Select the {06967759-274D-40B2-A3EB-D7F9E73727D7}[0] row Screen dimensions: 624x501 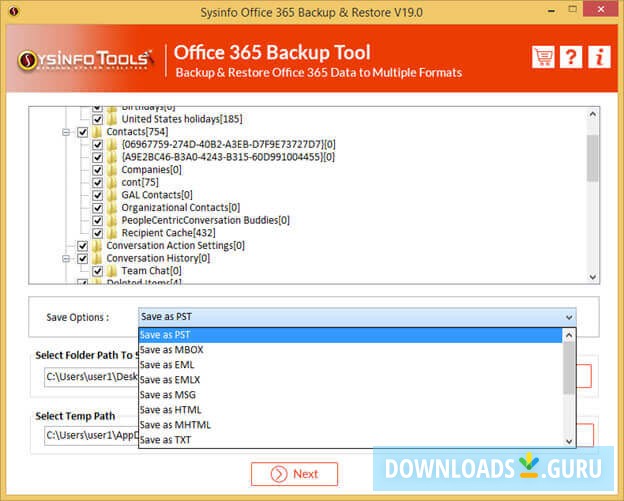228,144
